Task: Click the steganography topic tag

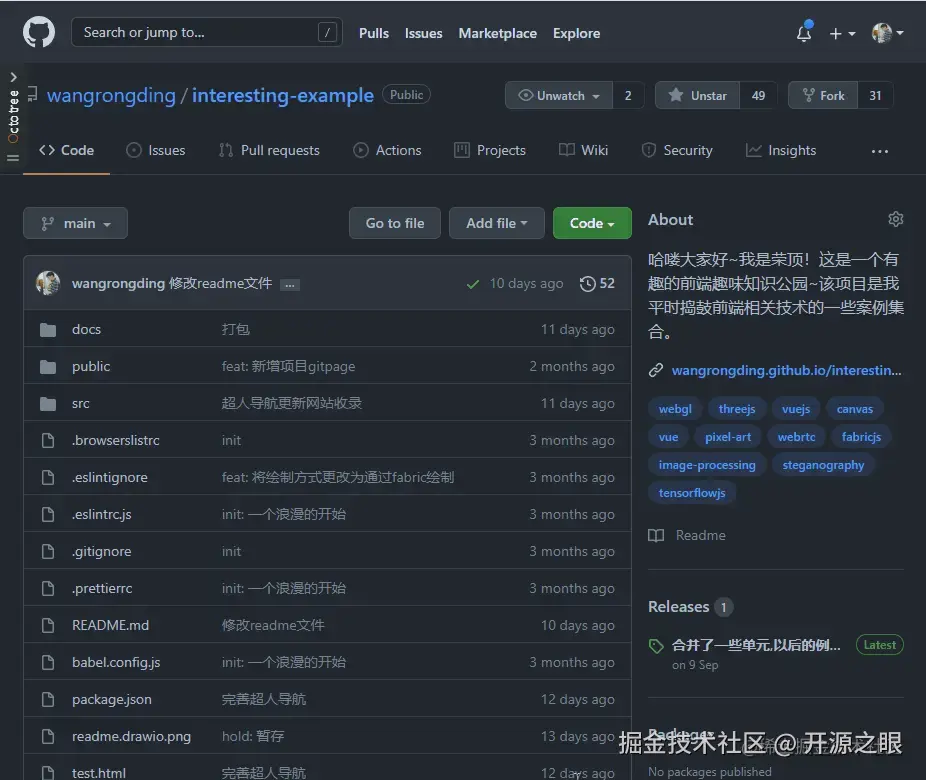Action: coord(823,465)
